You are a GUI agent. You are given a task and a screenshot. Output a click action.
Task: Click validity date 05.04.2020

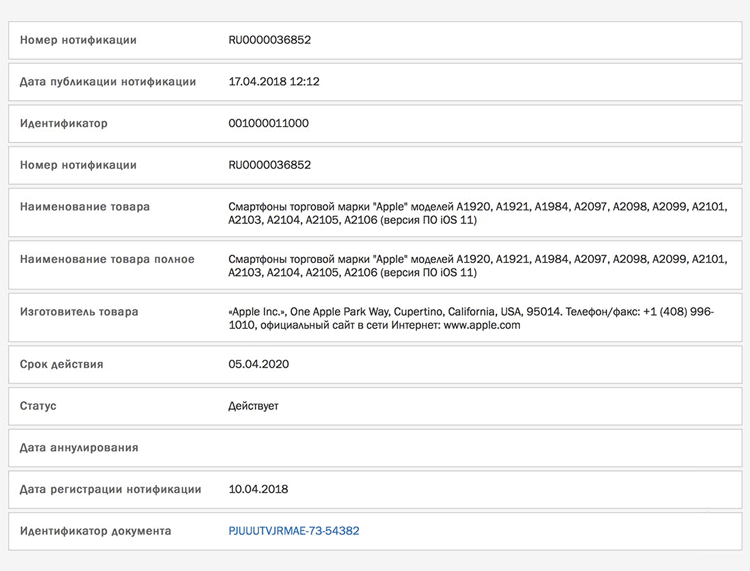click(x=258, y=364)
